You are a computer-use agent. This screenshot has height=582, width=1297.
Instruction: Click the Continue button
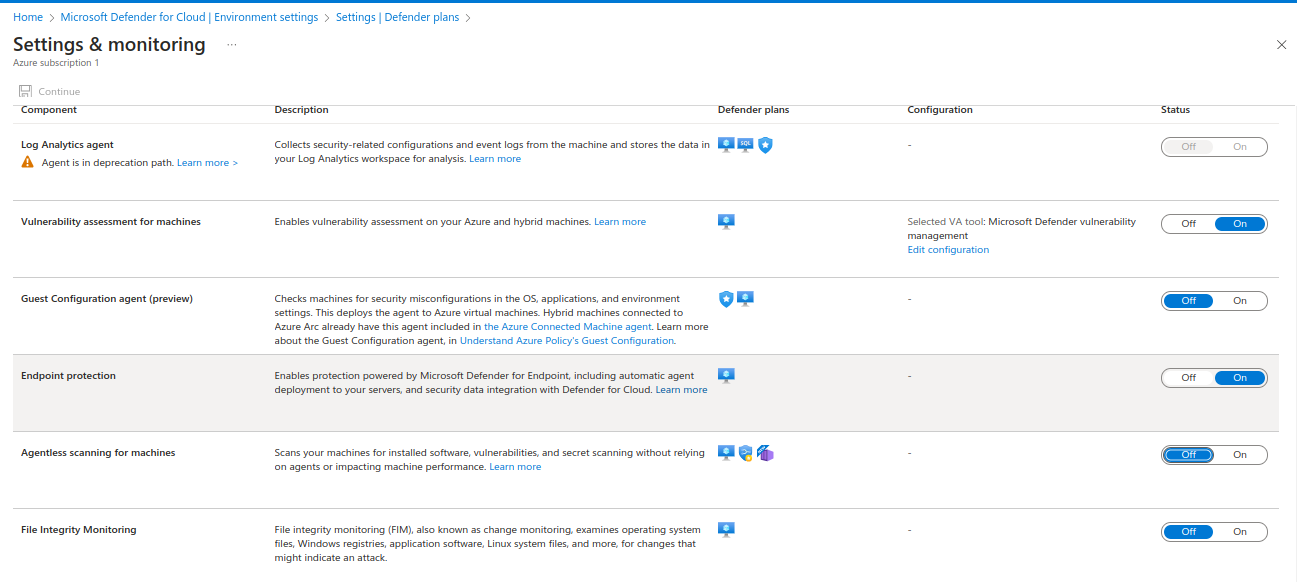[x=49, y=91]
